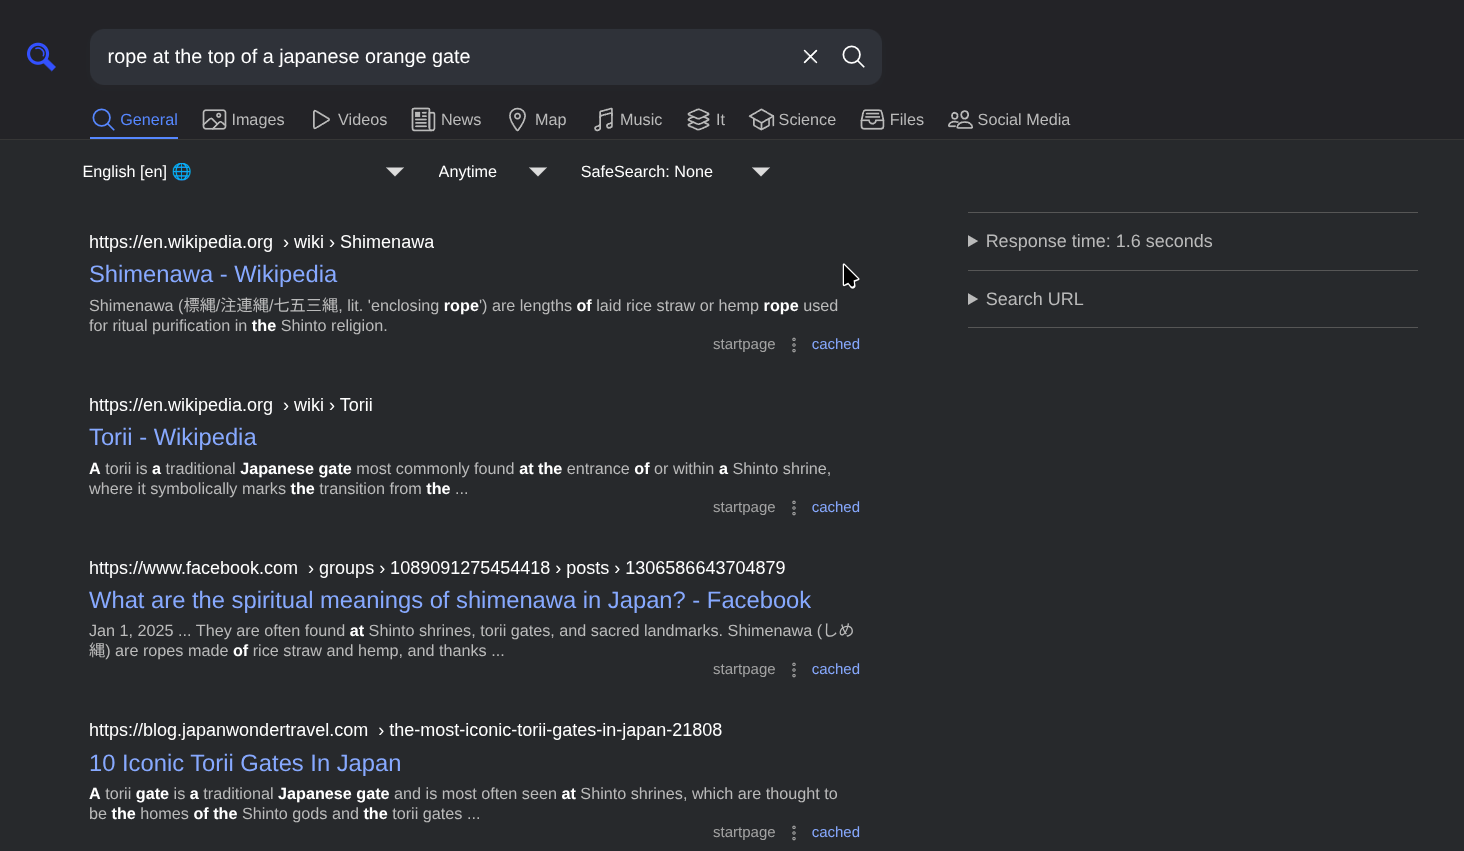Open the three-dot menu for Shimenawa result
Viewport: 1464px width, 851px height.
(794, 345)
